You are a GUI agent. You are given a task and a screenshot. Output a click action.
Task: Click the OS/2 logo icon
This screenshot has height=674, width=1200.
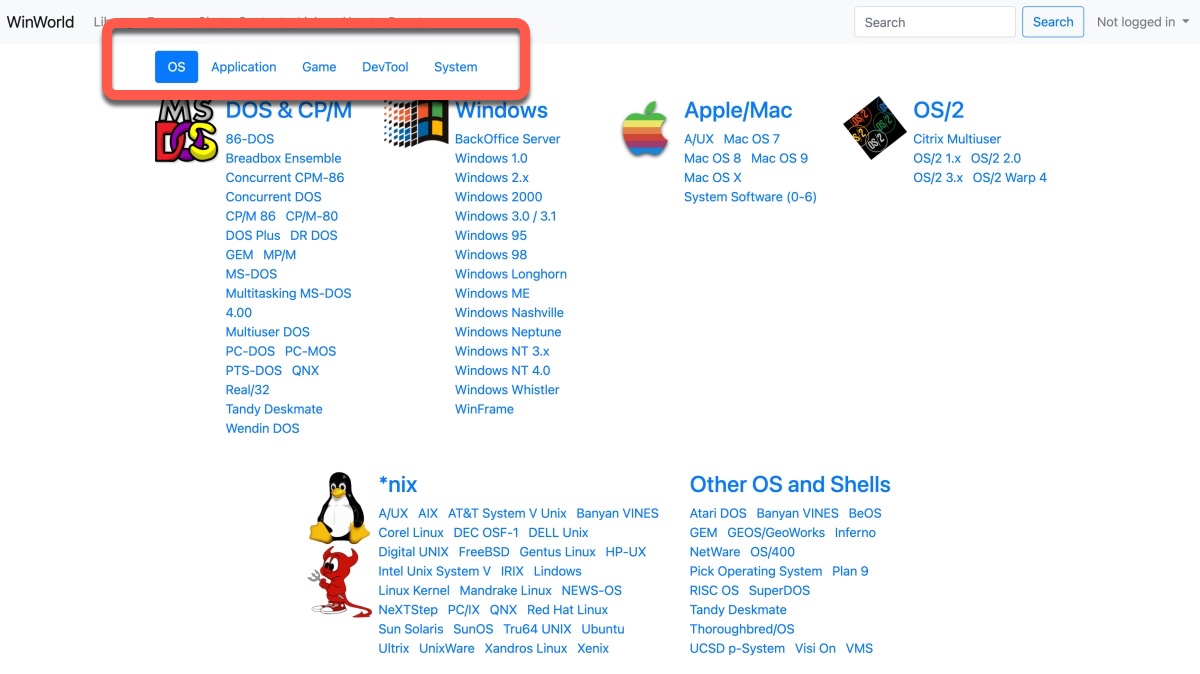(874, 128)
